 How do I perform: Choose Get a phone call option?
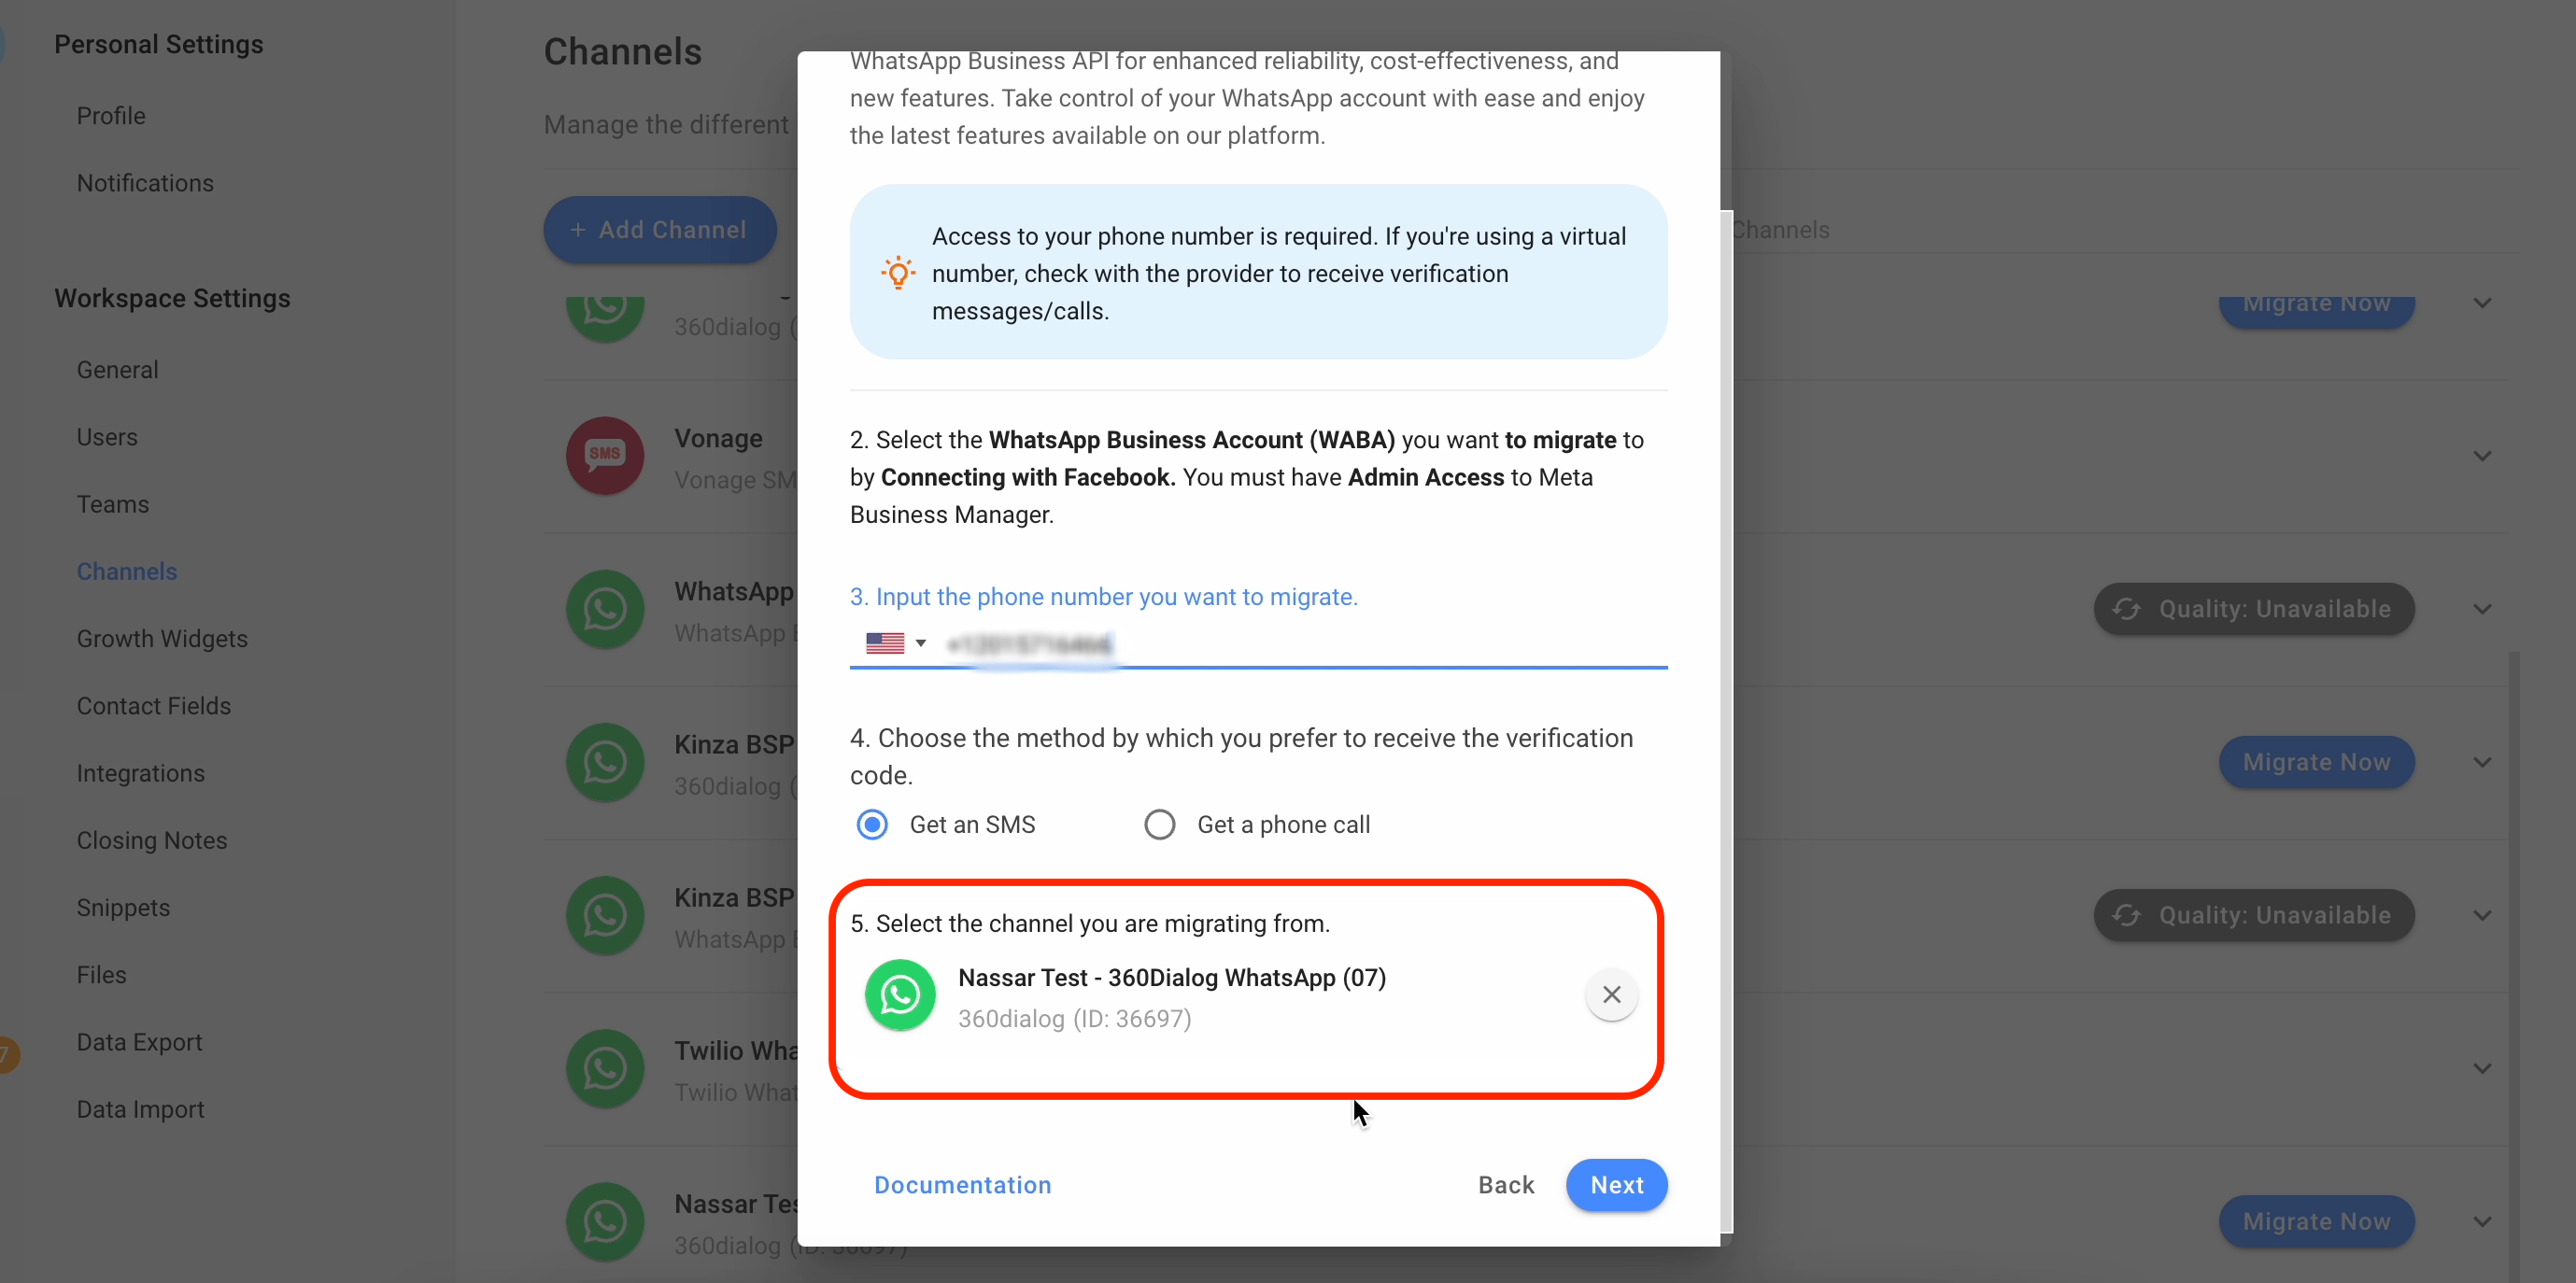(x=1159, y=825)
